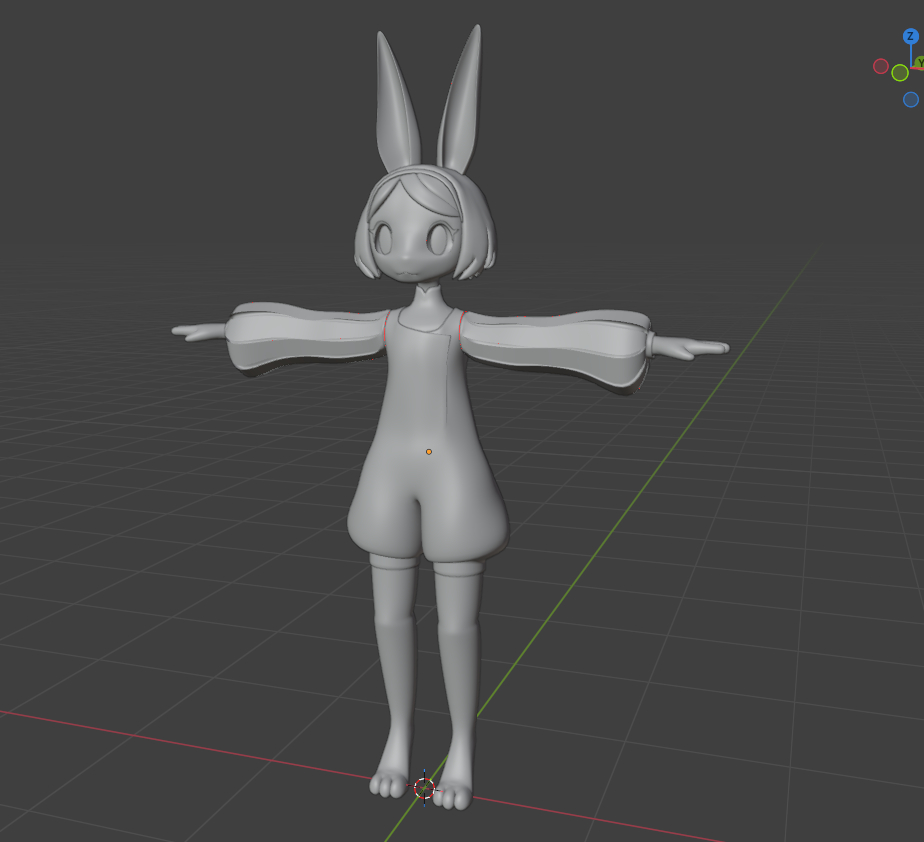Click the character's small mouth
Screen dimensions: 924x842
click(408, 268)
